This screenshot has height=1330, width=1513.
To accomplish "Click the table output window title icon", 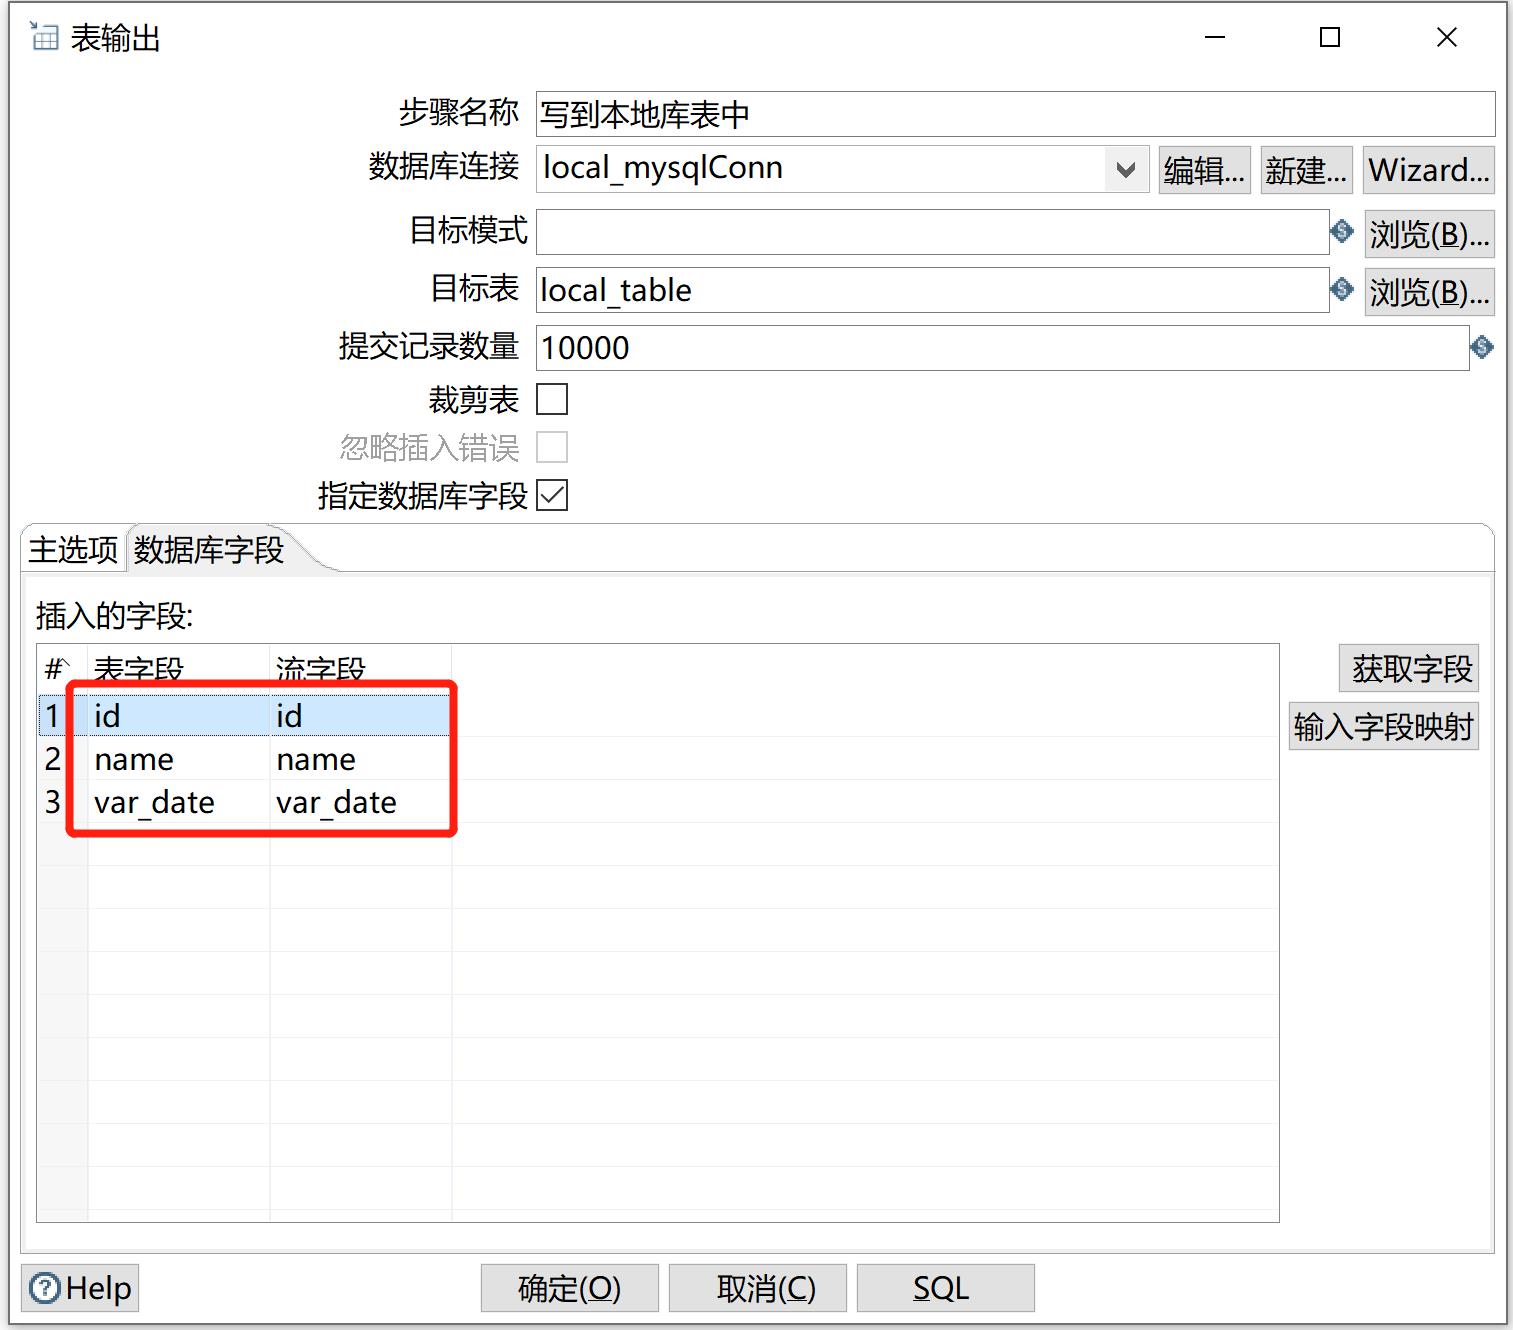I will click(44, 37).
